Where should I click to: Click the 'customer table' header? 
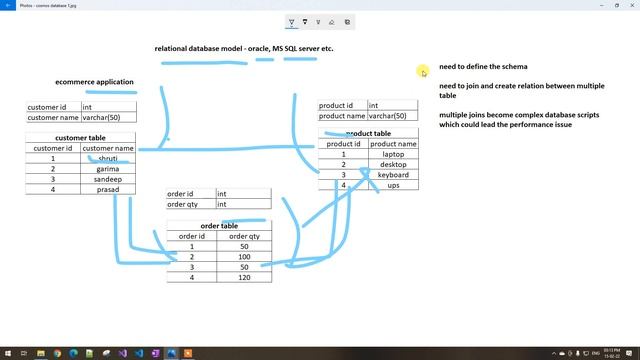(80, 138)
